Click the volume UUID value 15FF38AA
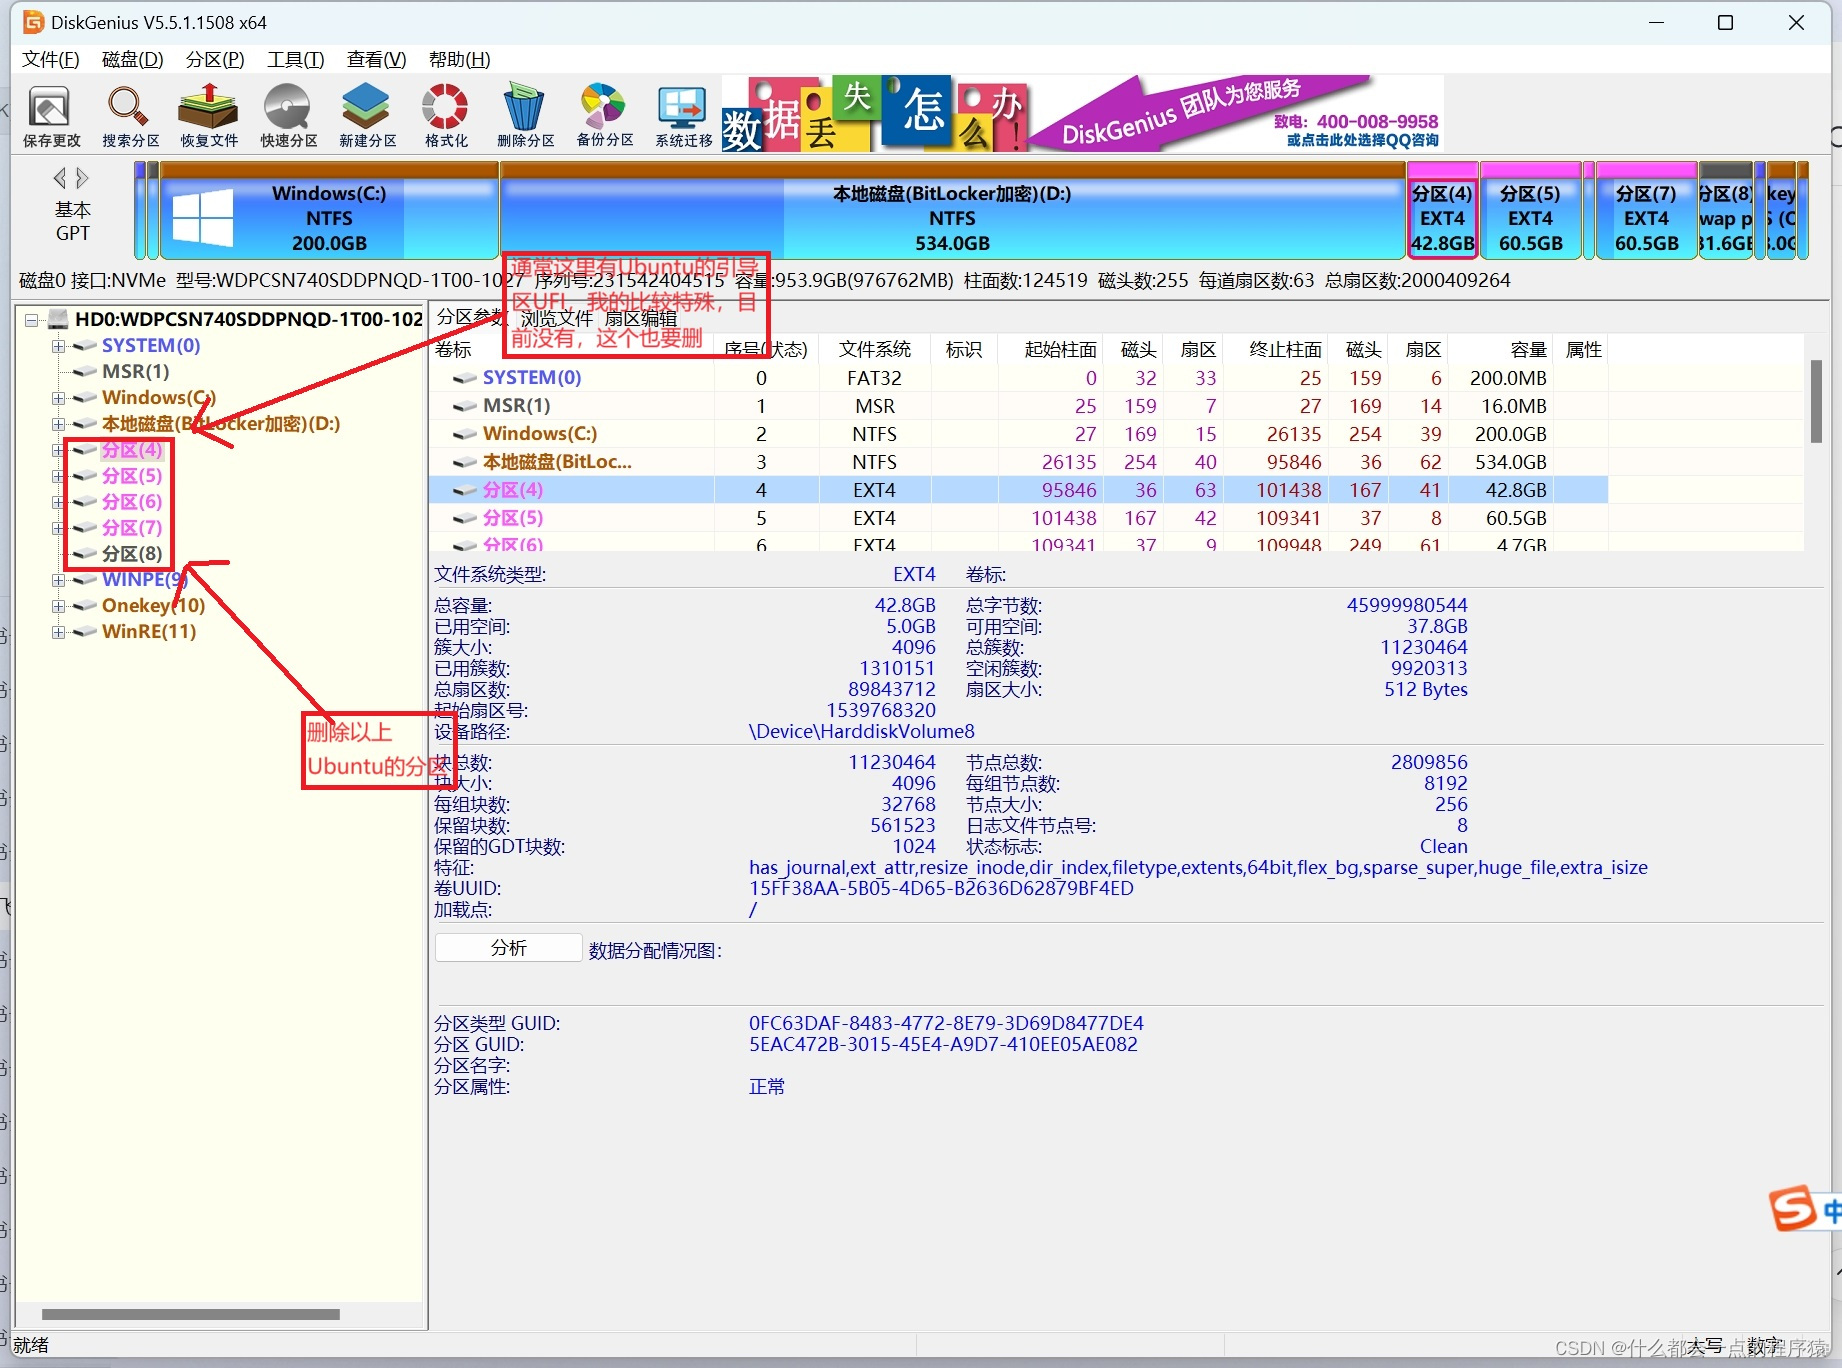The width and height of the screenshot is (1842, 1368). coord(941,889)
